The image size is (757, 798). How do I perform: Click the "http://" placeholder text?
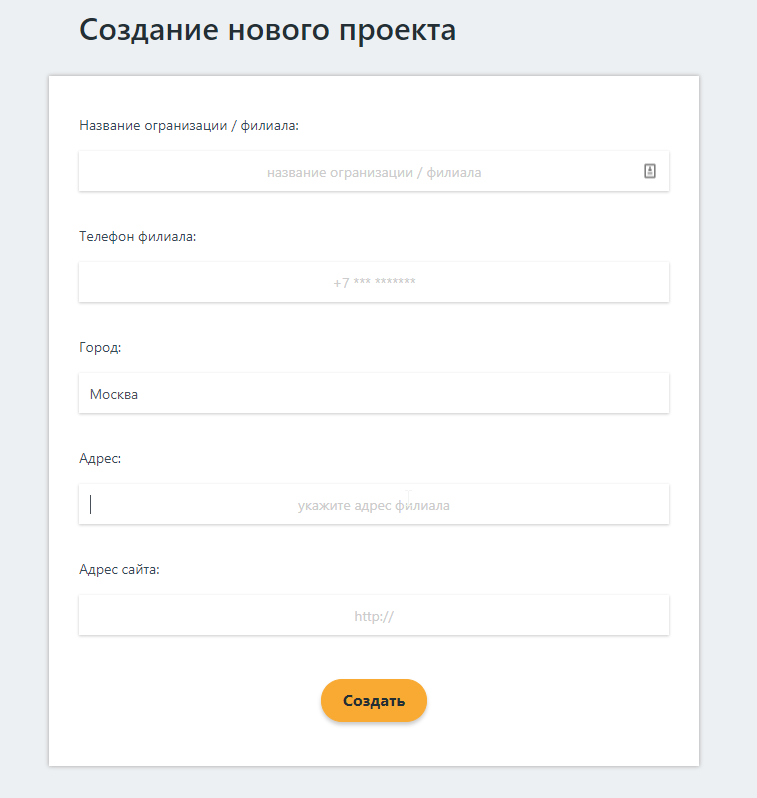[374, 616]
